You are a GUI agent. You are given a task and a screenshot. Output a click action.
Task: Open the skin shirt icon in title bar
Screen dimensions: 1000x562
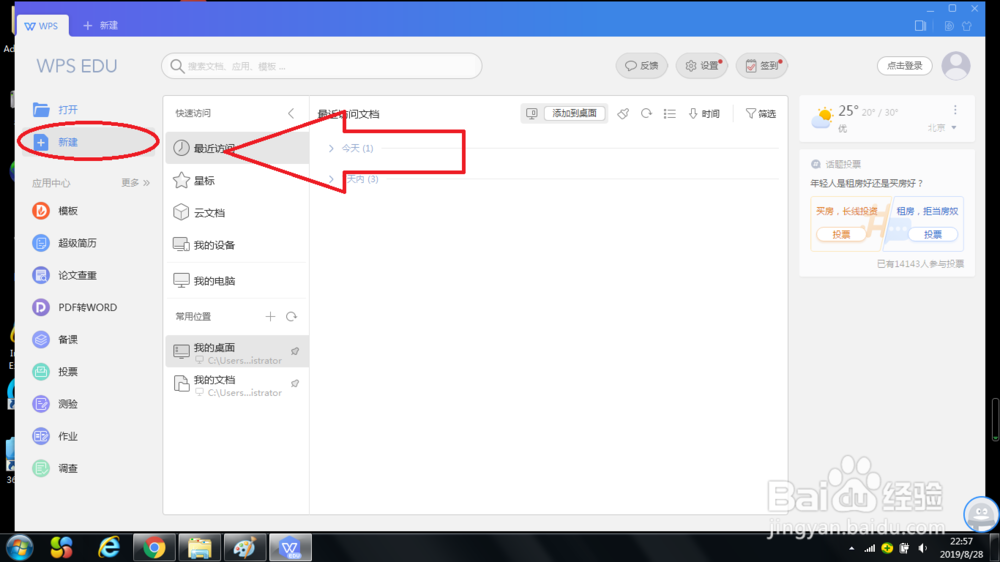[967, 26]
